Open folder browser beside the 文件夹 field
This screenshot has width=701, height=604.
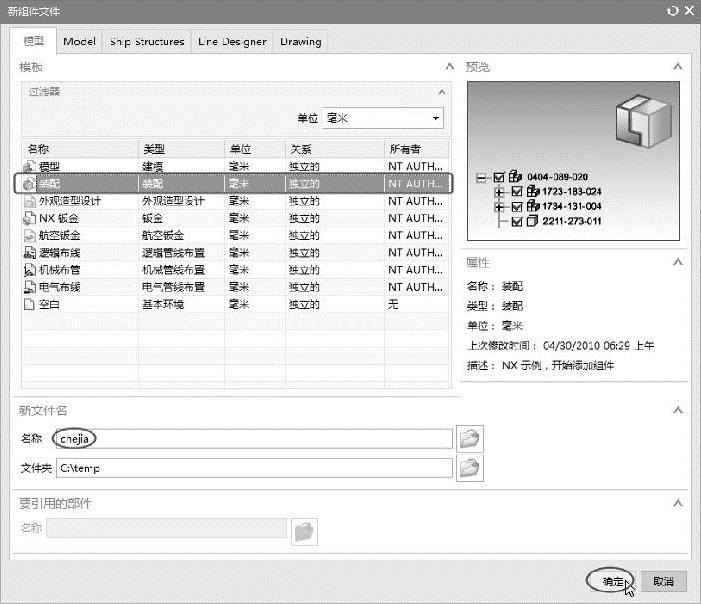click(469, 468)
